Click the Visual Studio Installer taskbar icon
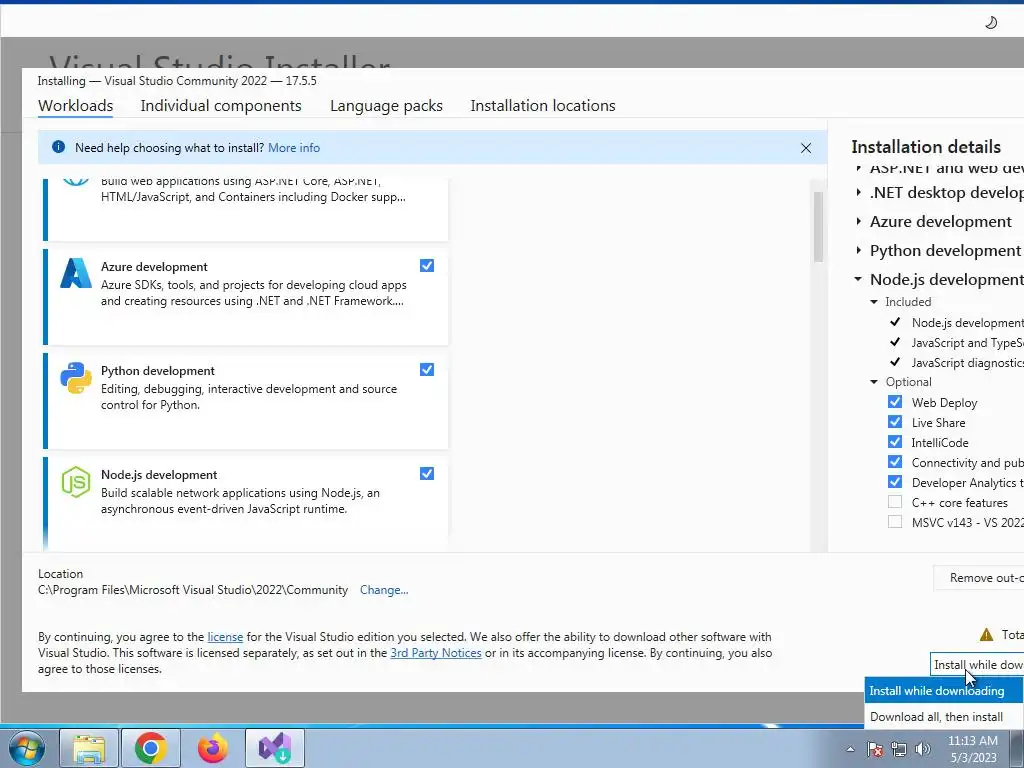The image size is (1024, 768). coord(275,748)
